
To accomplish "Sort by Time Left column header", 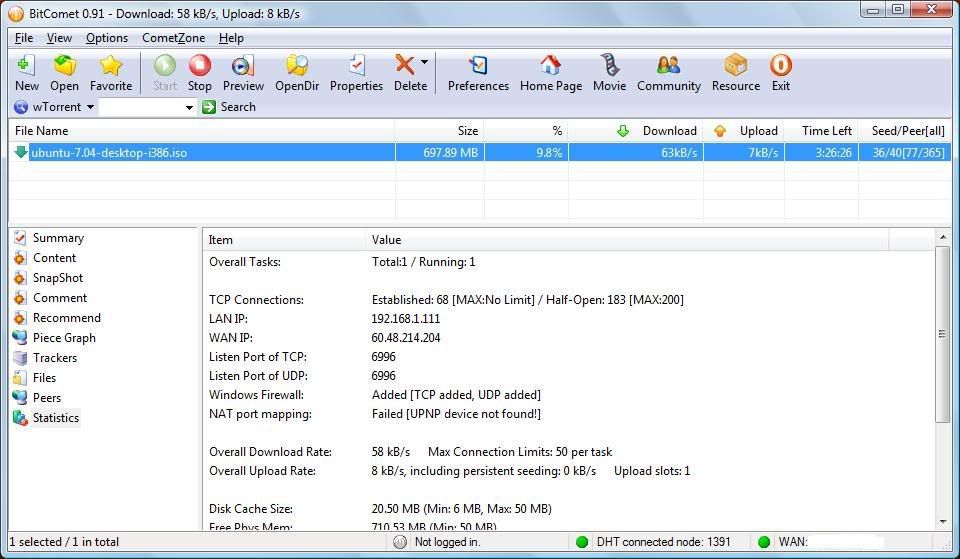I will point(821,131).
